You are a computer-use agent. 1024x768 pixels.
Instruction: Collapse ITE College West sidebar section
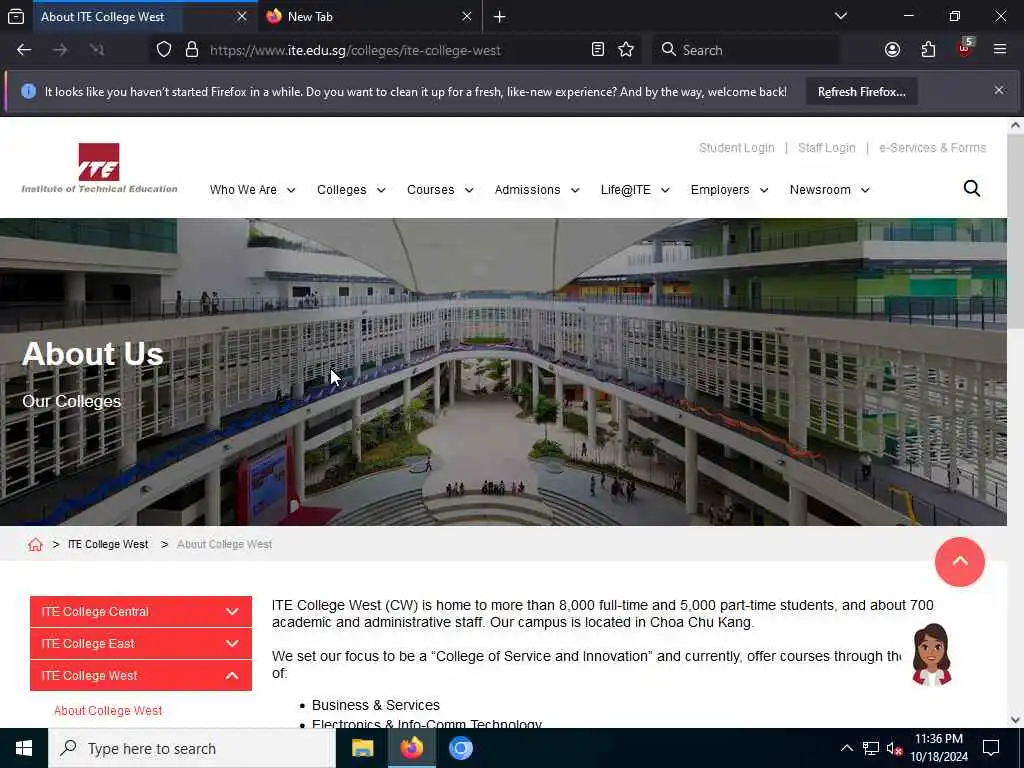pos(140,675)
